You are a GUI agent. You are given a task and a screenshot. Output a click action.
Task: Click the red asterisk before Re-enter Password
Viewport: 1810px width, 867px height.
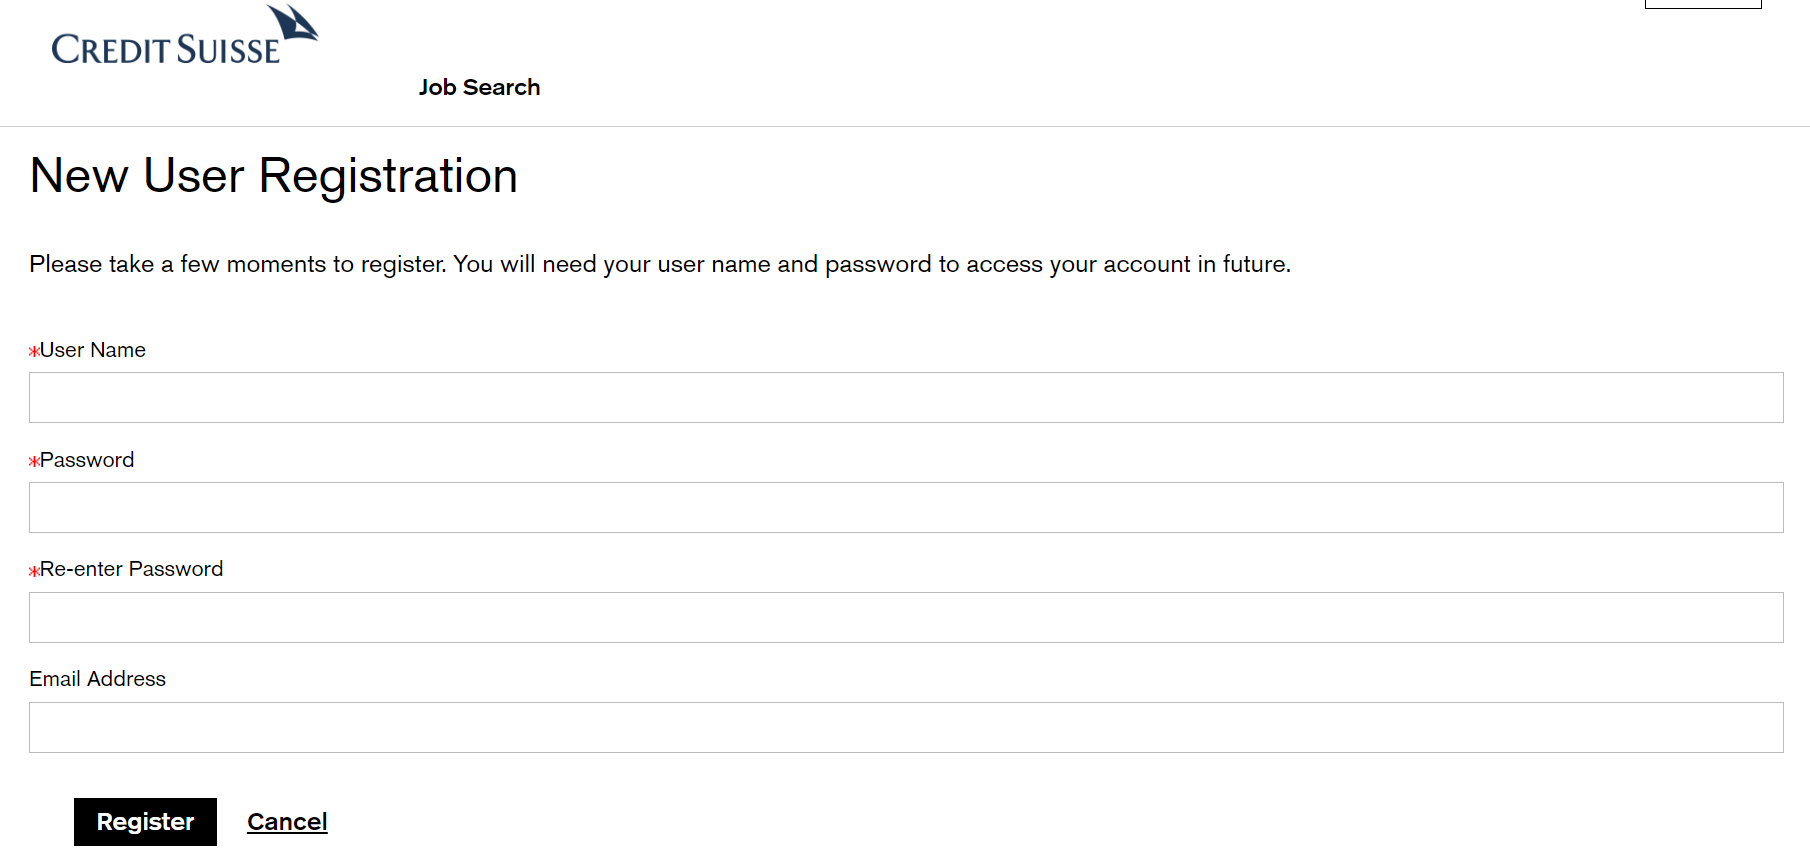[x=34, y=570]
